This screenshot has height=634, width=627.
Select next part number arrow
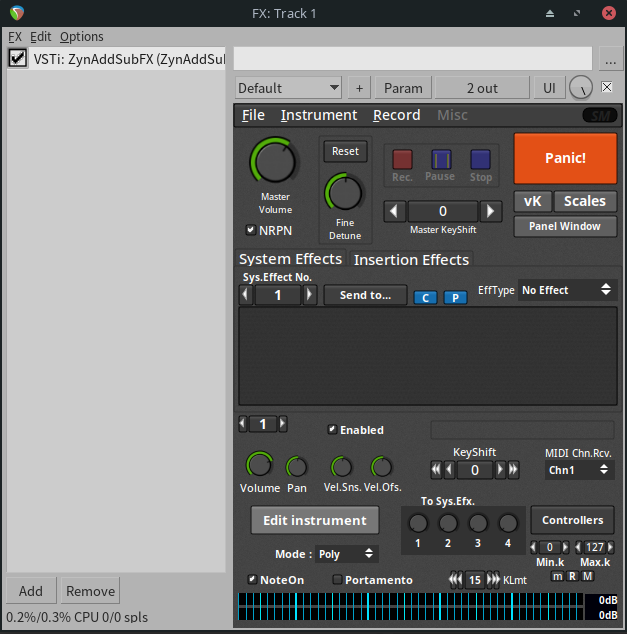coord(283,424)
